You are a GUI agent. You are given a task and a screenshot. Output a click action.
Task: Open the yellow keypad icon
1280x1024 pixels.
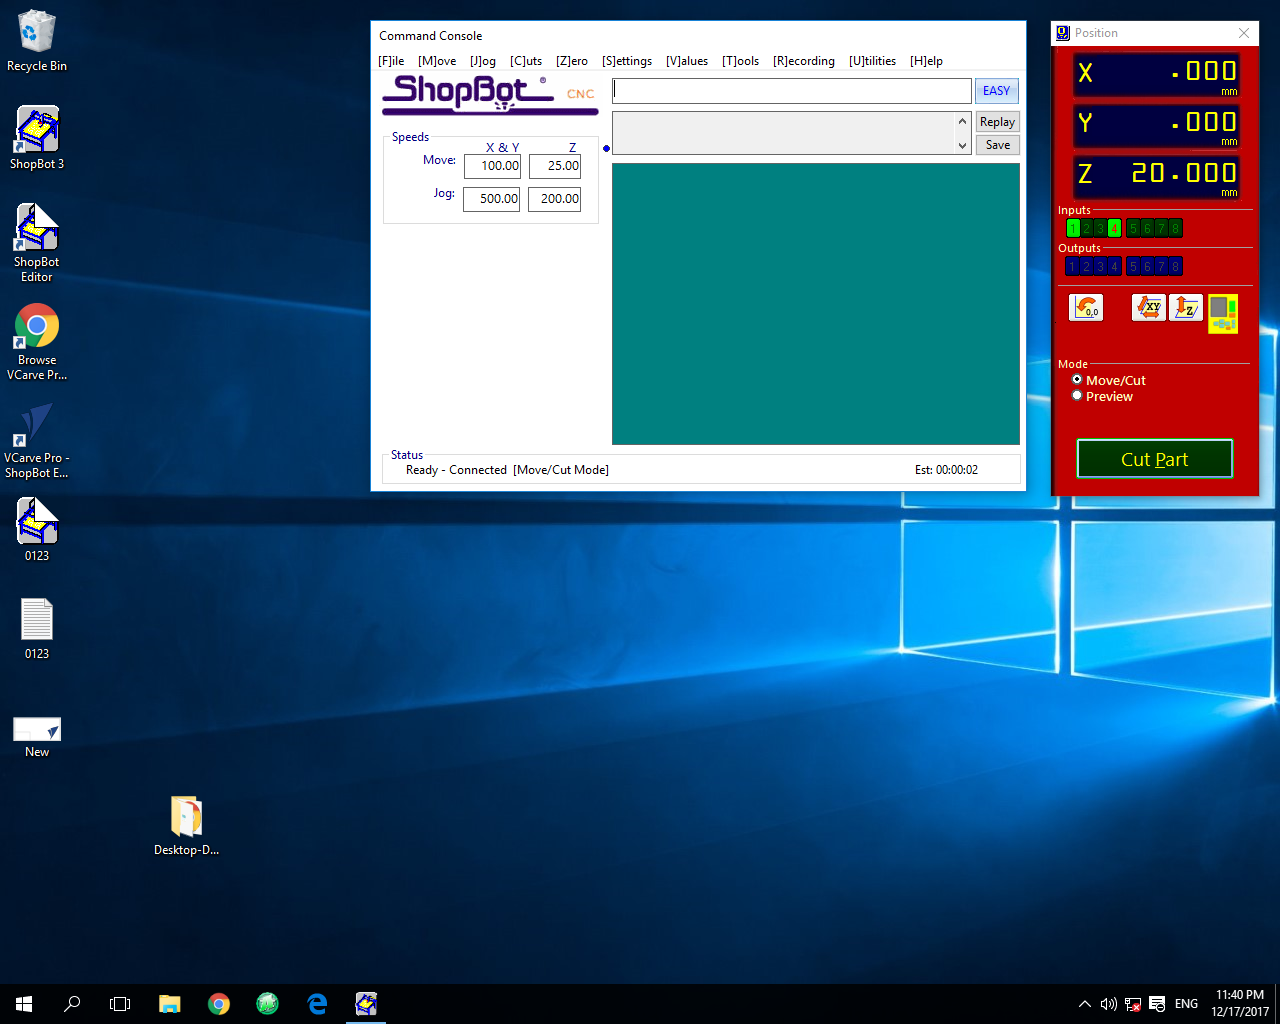(1222, 313)
